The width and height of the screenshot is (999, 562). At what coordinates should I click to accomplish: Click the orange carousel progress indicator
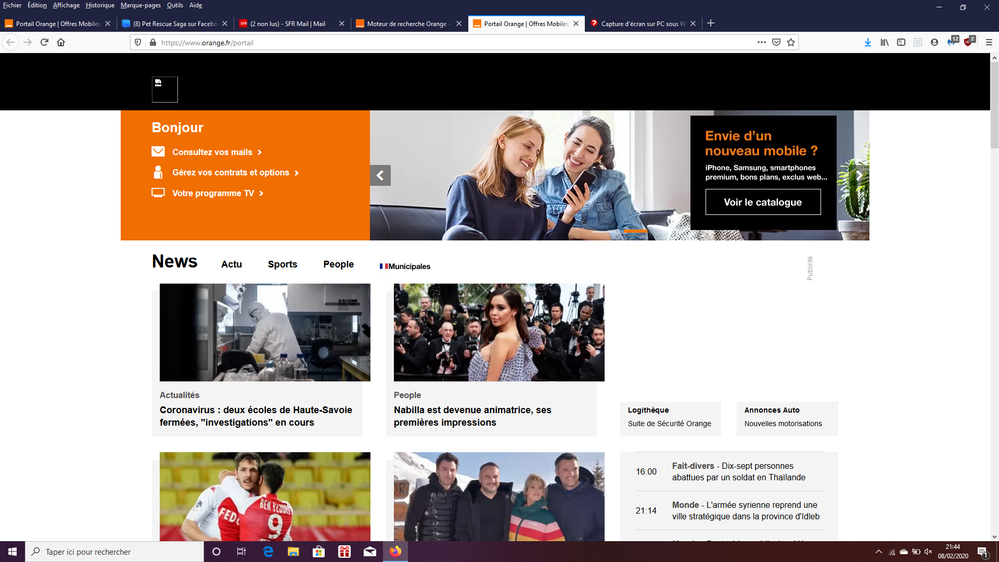[x=634, y=231]
